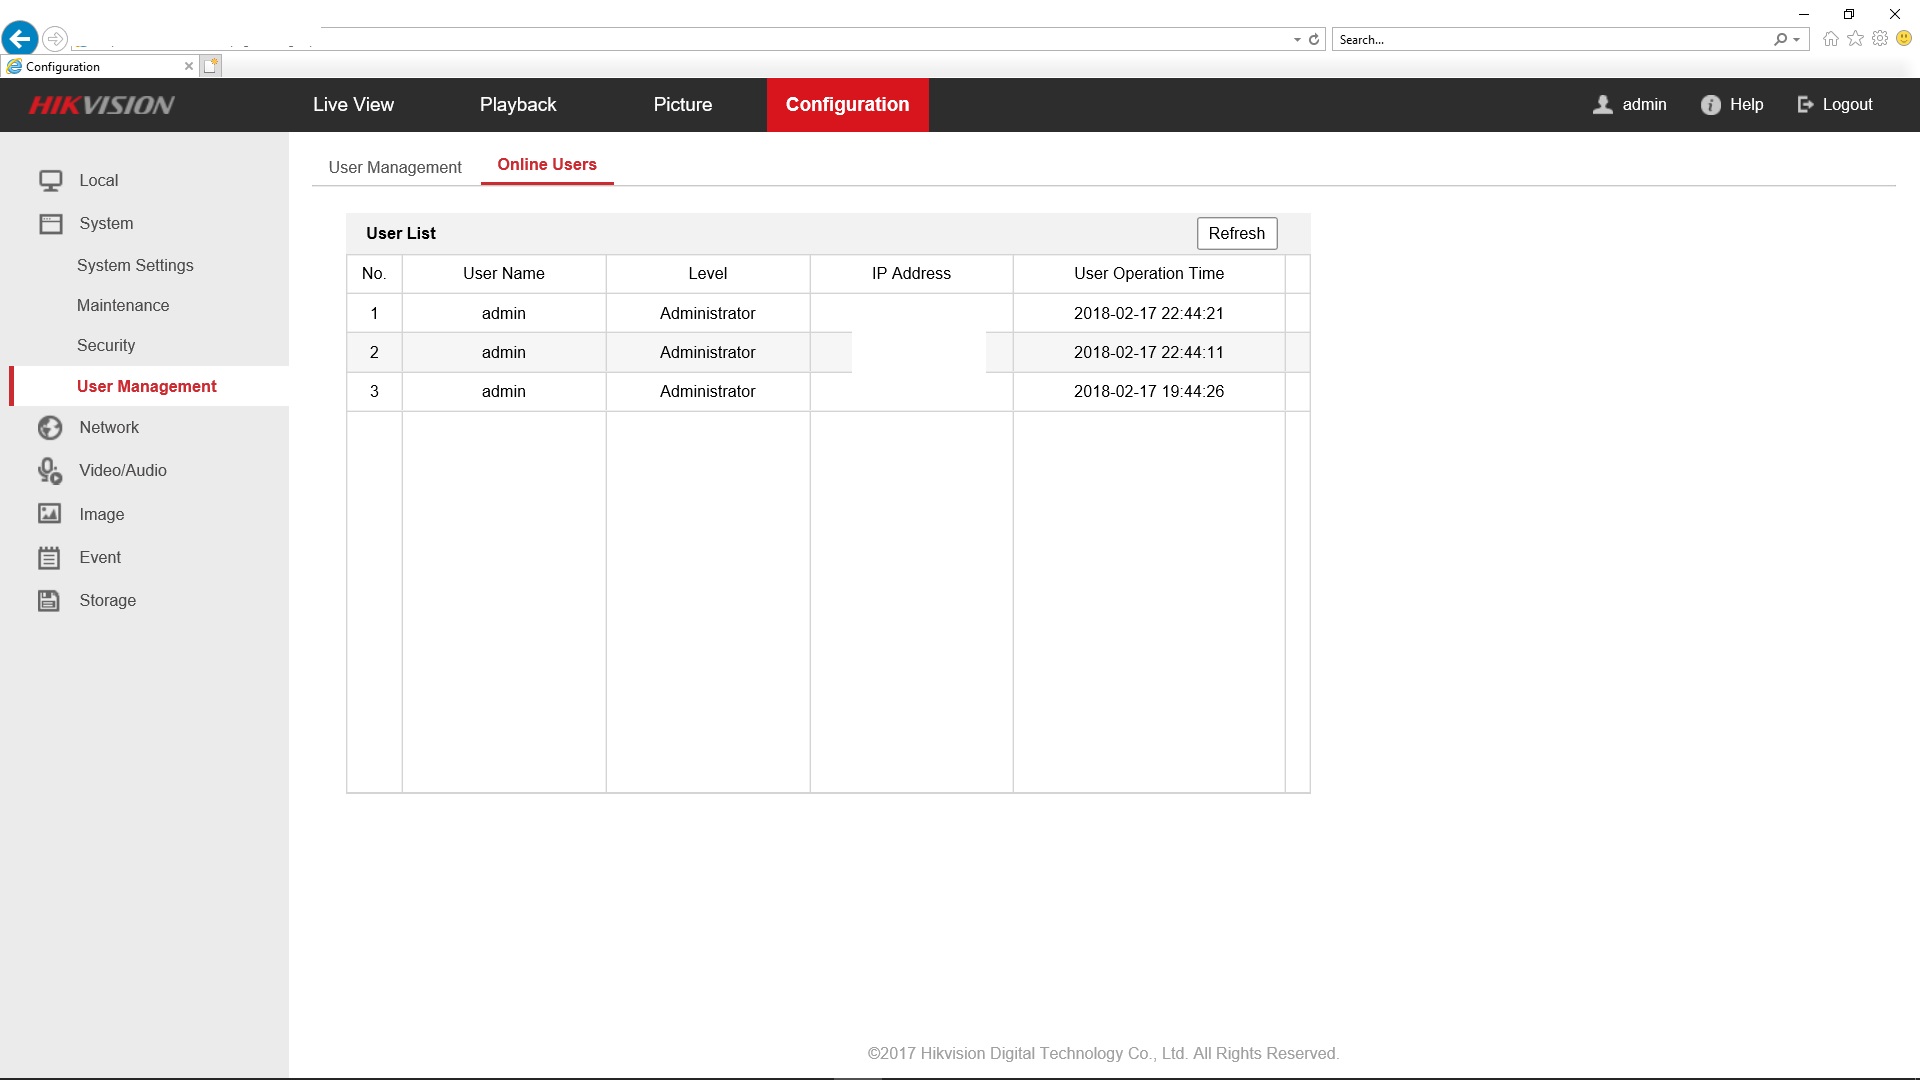Click the Help info icon

[1710, 105]
